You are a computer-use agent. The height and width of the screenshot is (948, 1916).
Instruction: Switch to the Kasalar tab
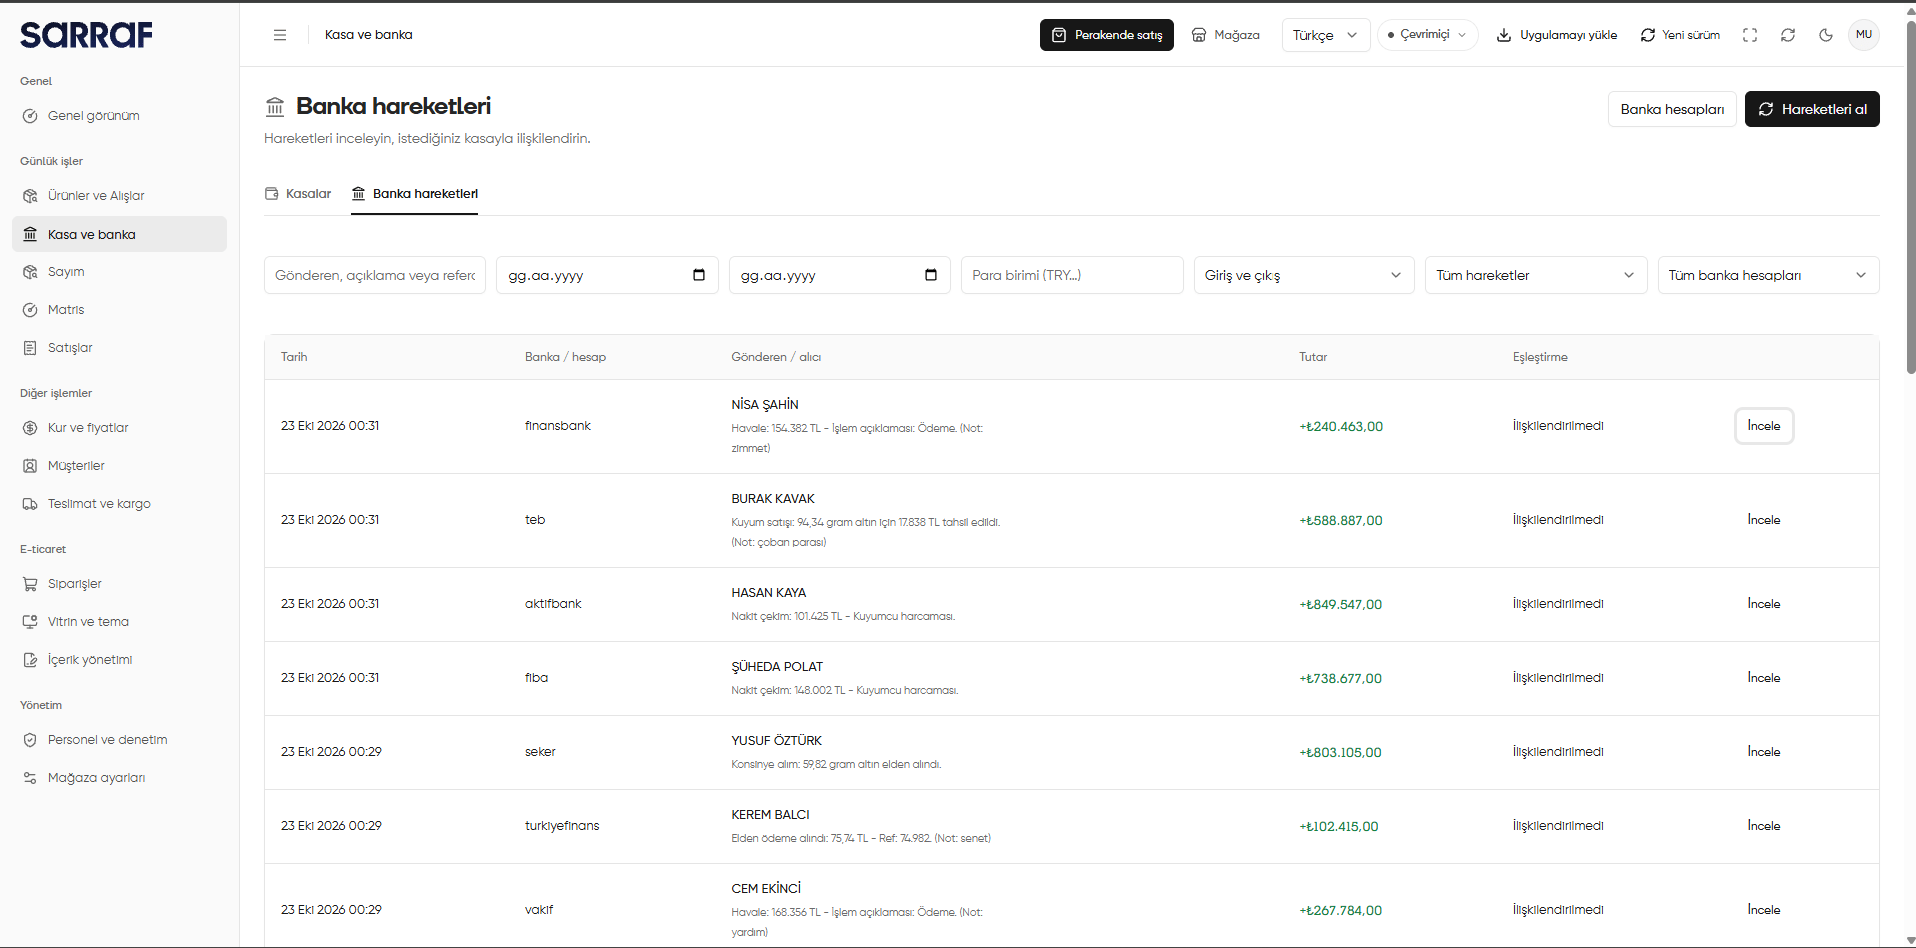pos(298,194)
